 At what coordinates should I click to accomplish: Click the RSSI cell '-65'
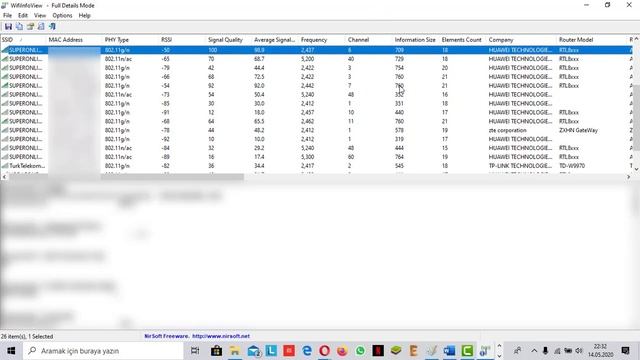[165, 59]
